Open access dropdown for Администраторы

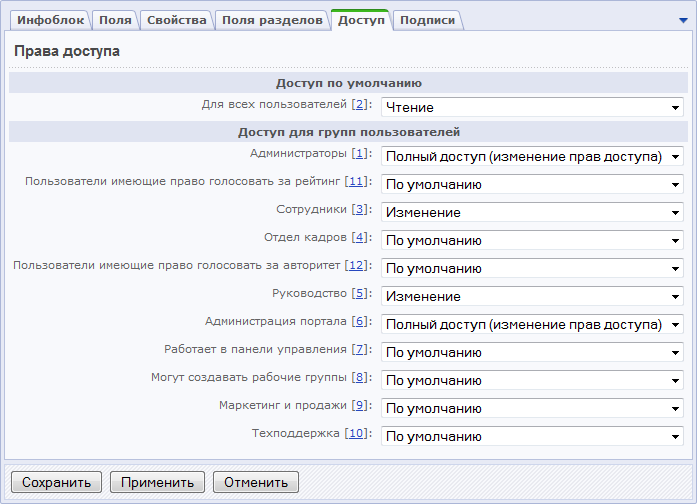[530, 157]
